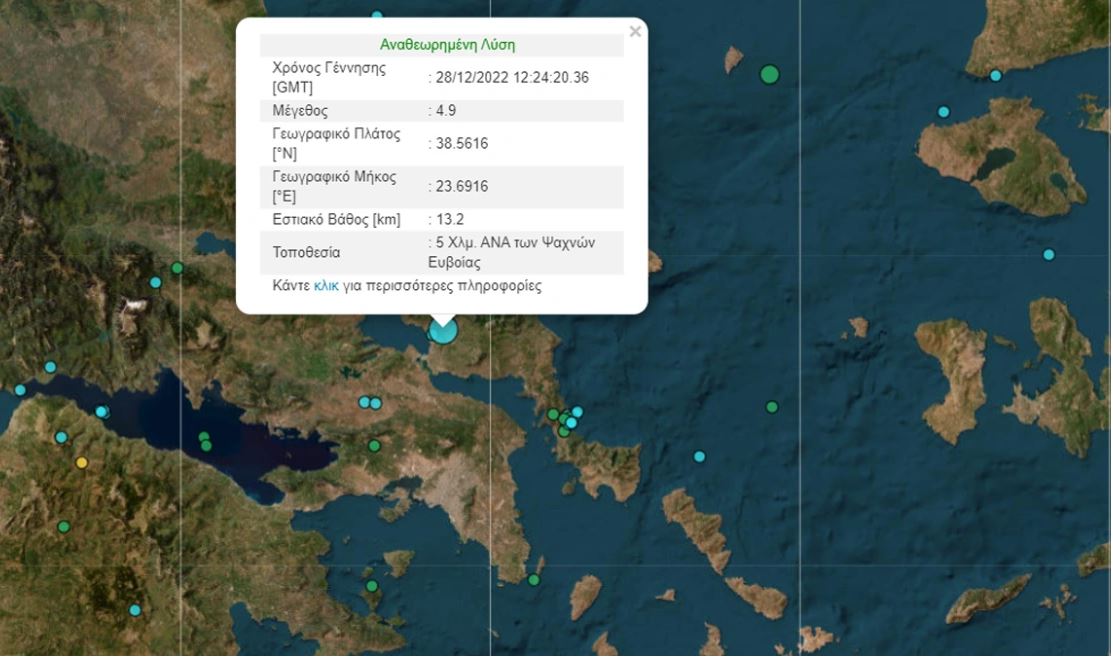Close the earthquake info popup
1113x658 pixels.
(x=635, y=32)
